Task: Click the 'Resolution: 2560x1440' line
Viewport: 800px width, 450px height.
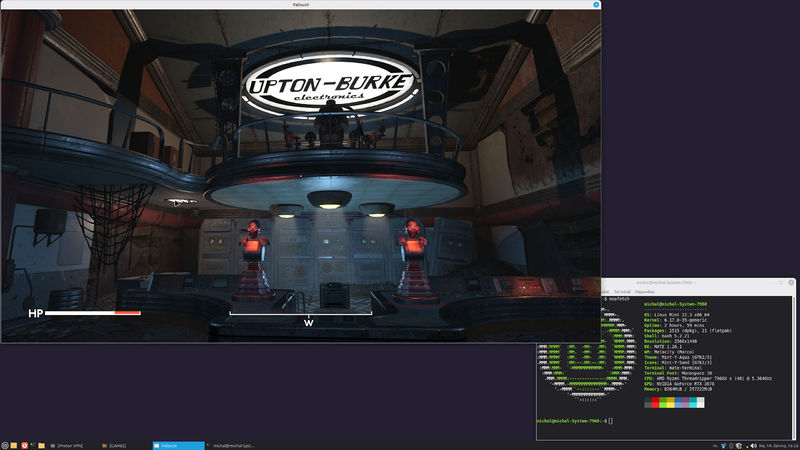Action: click(669, 341)
